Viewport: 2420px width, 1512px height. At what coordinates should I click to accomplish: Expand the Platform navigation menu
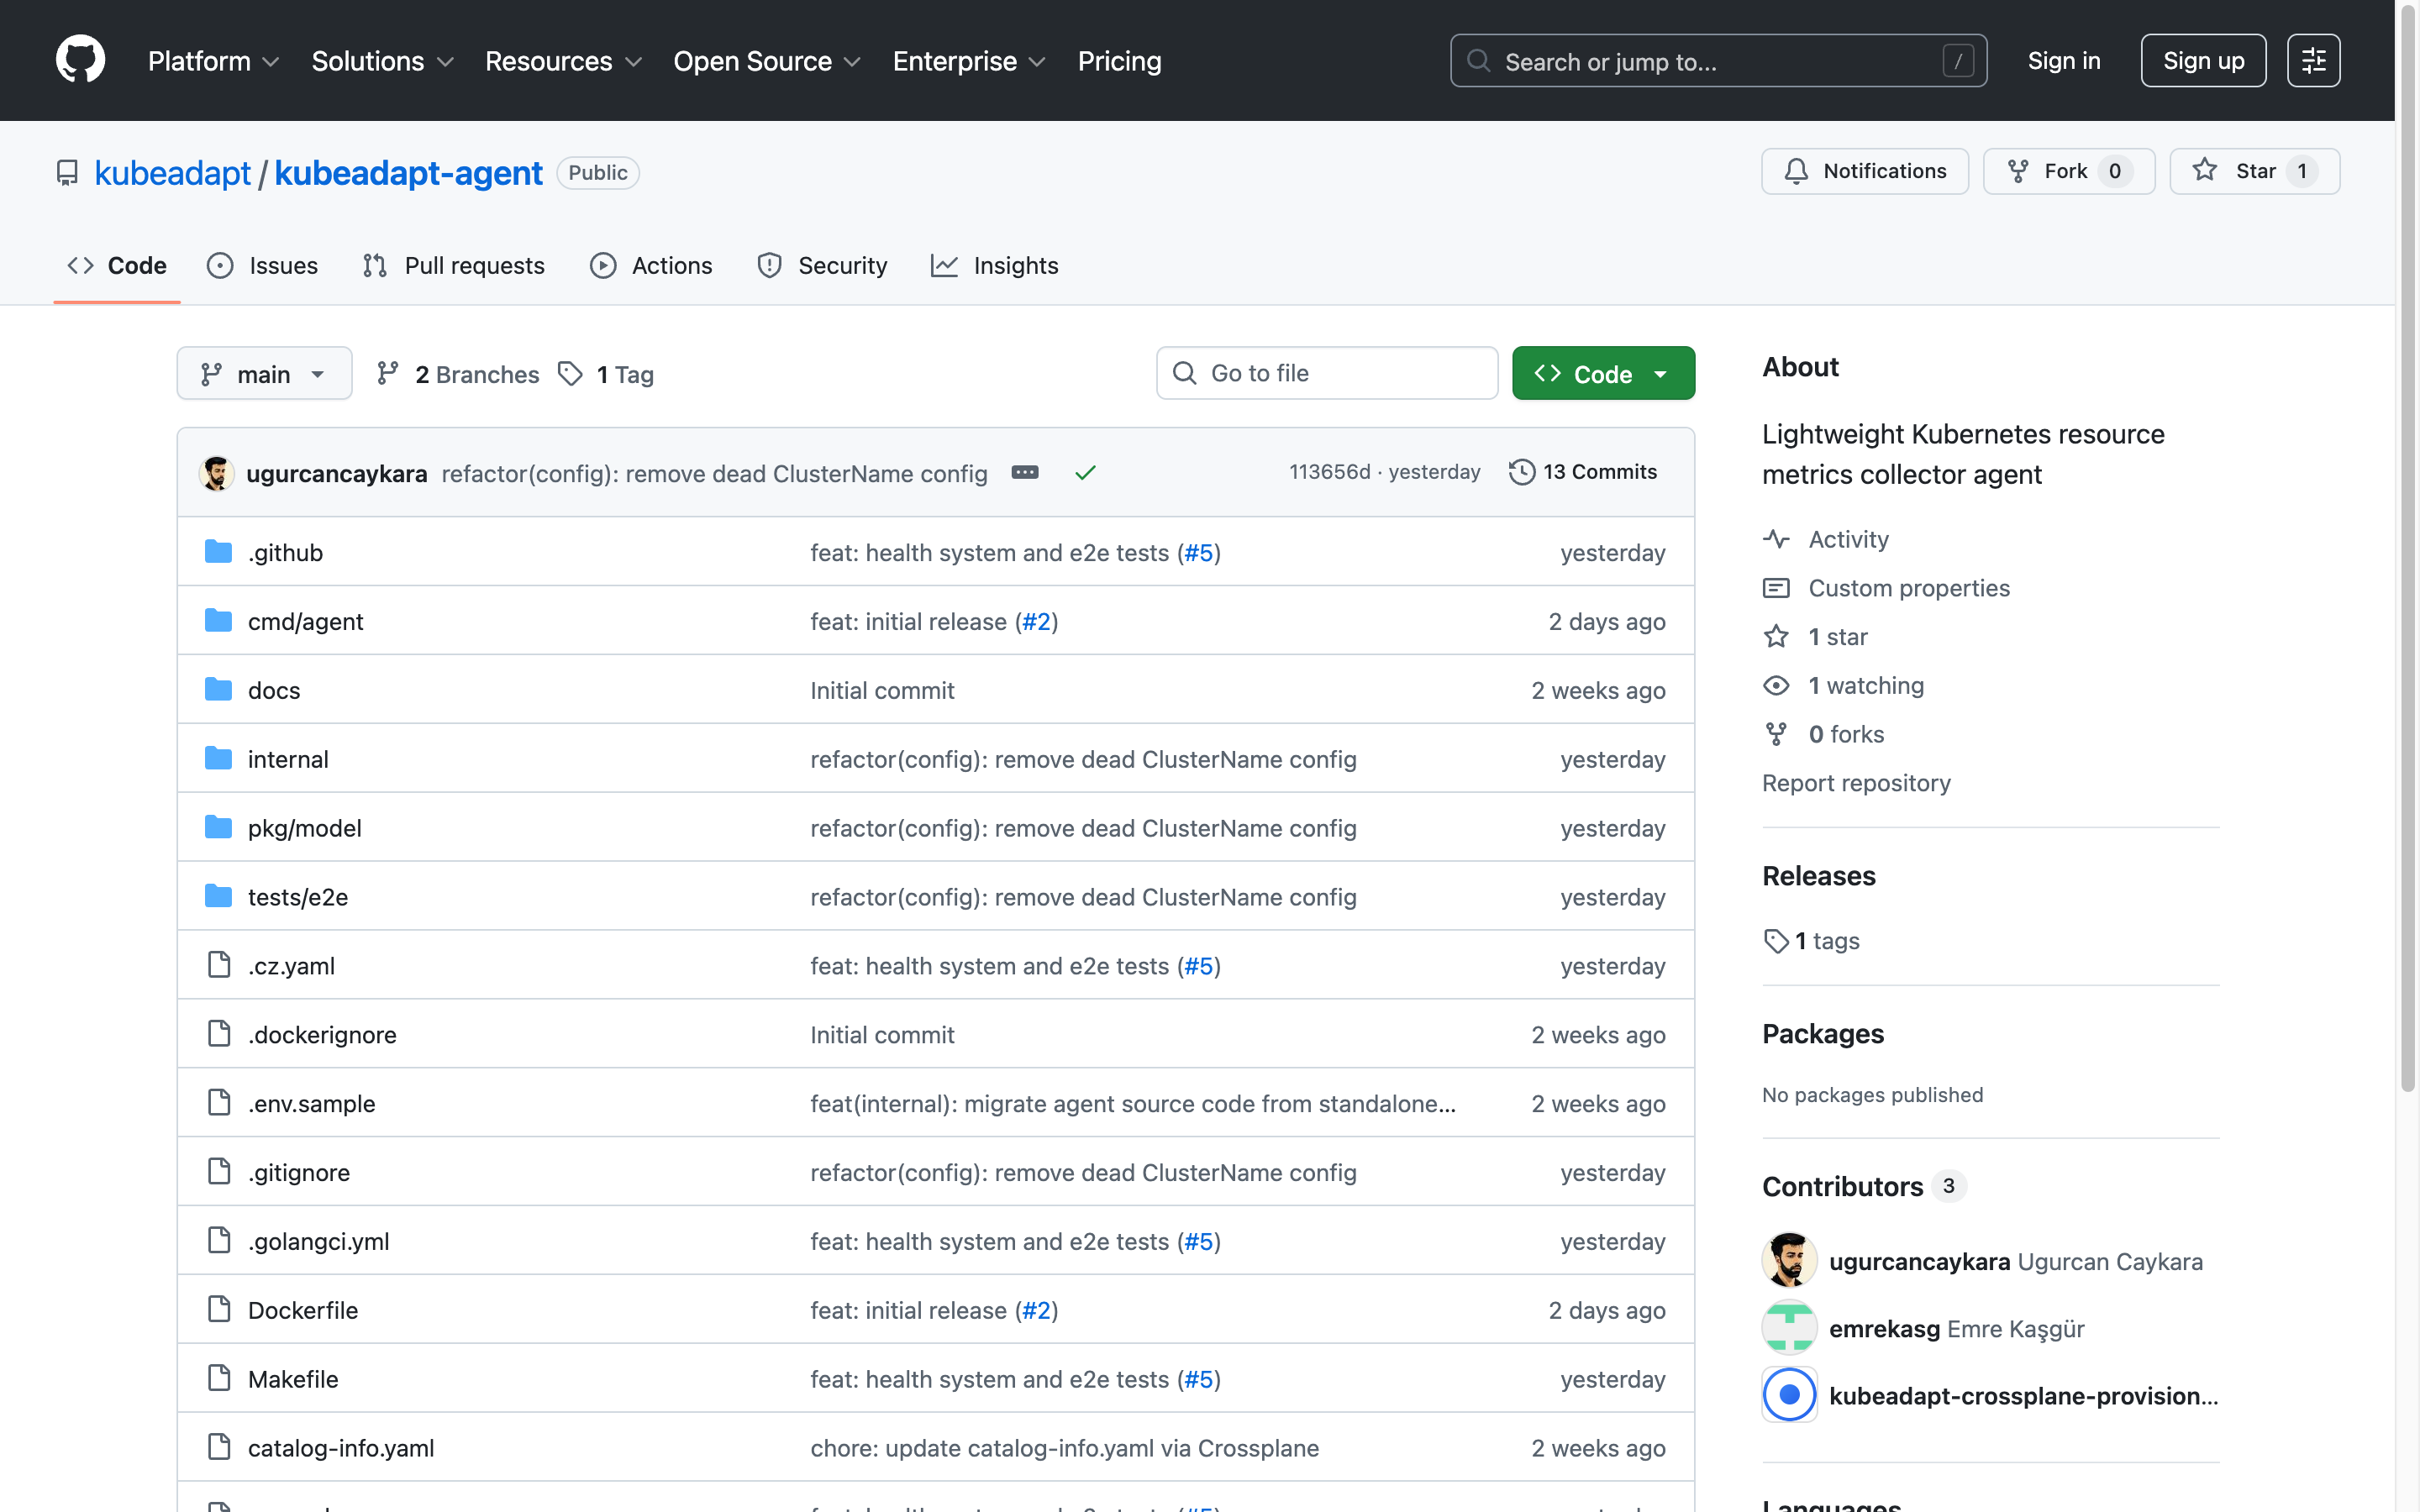pos(213,61)
